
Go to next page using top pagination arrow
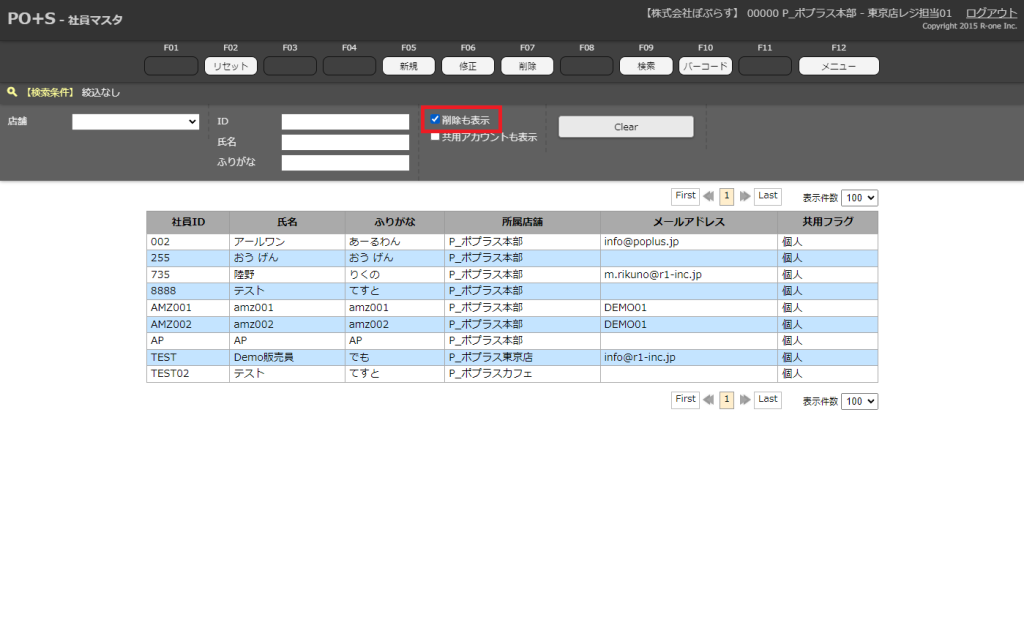point(745,197)
